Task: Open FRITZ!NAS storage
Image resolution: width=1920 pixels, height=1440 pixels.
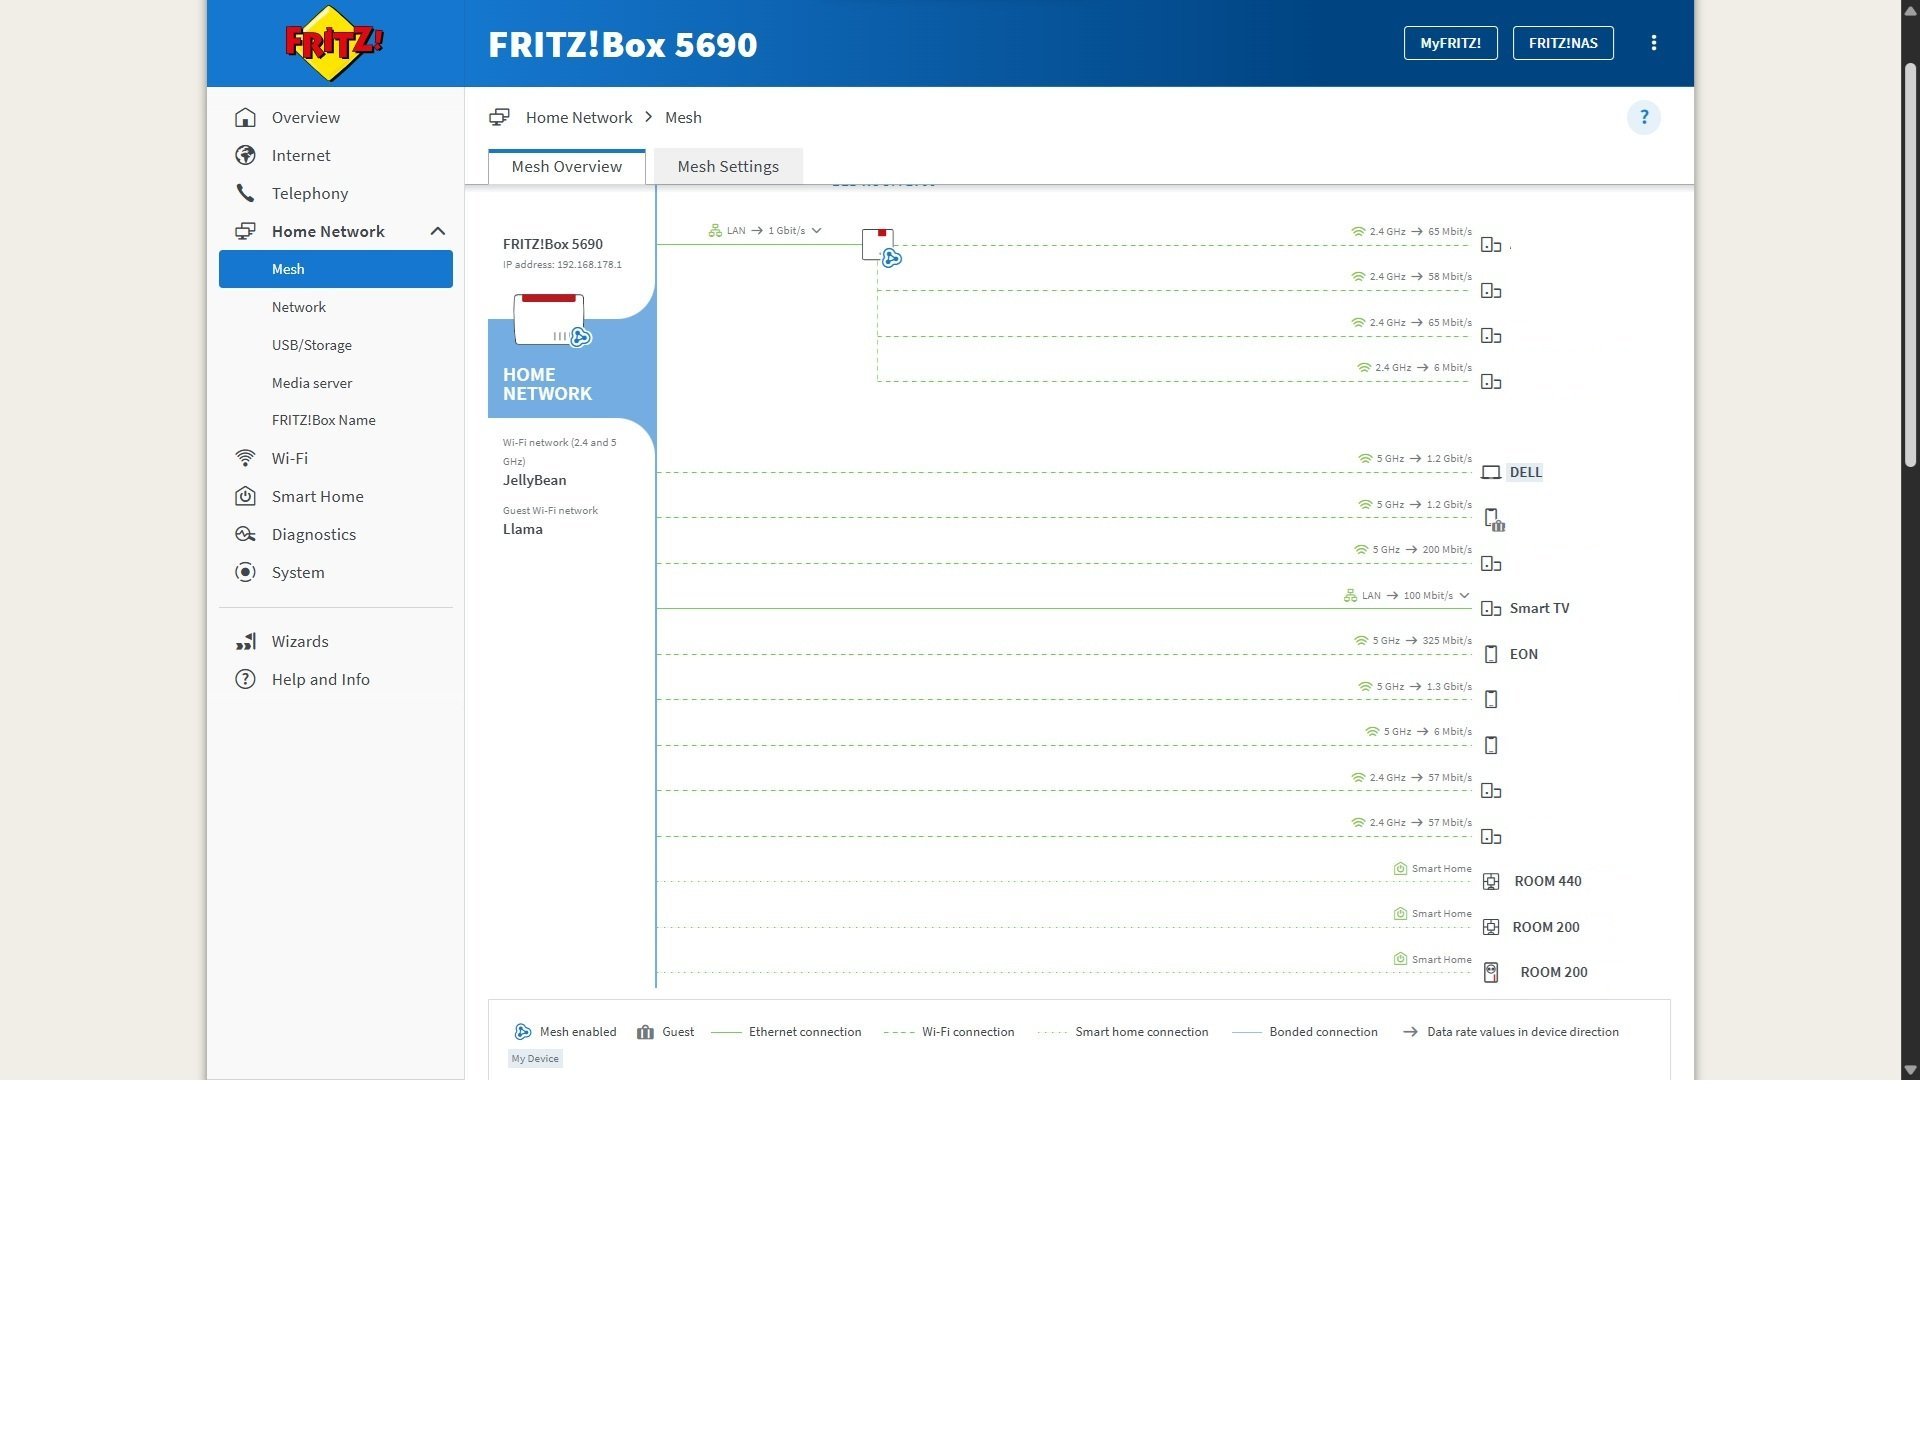Action: click(1562, 43)
